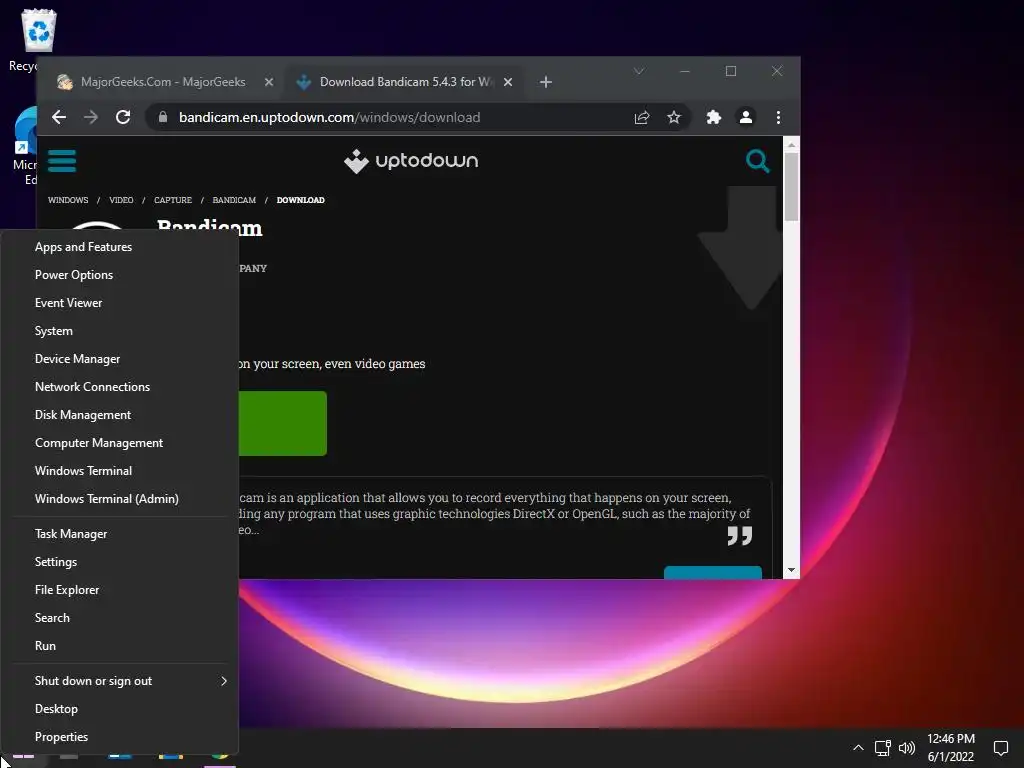
Task: Choose Search in the menu
Action: coord(120,618)
